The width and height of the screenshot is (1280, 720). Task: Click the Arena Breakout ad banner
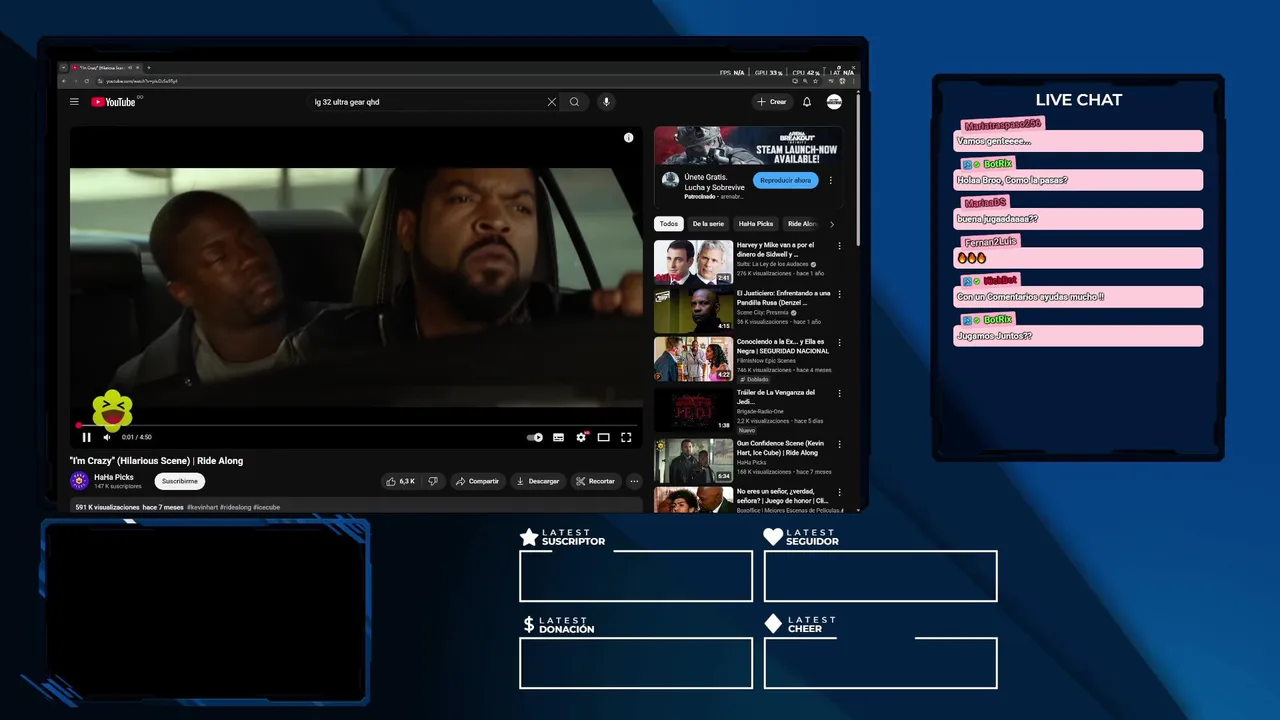(747, 146)
